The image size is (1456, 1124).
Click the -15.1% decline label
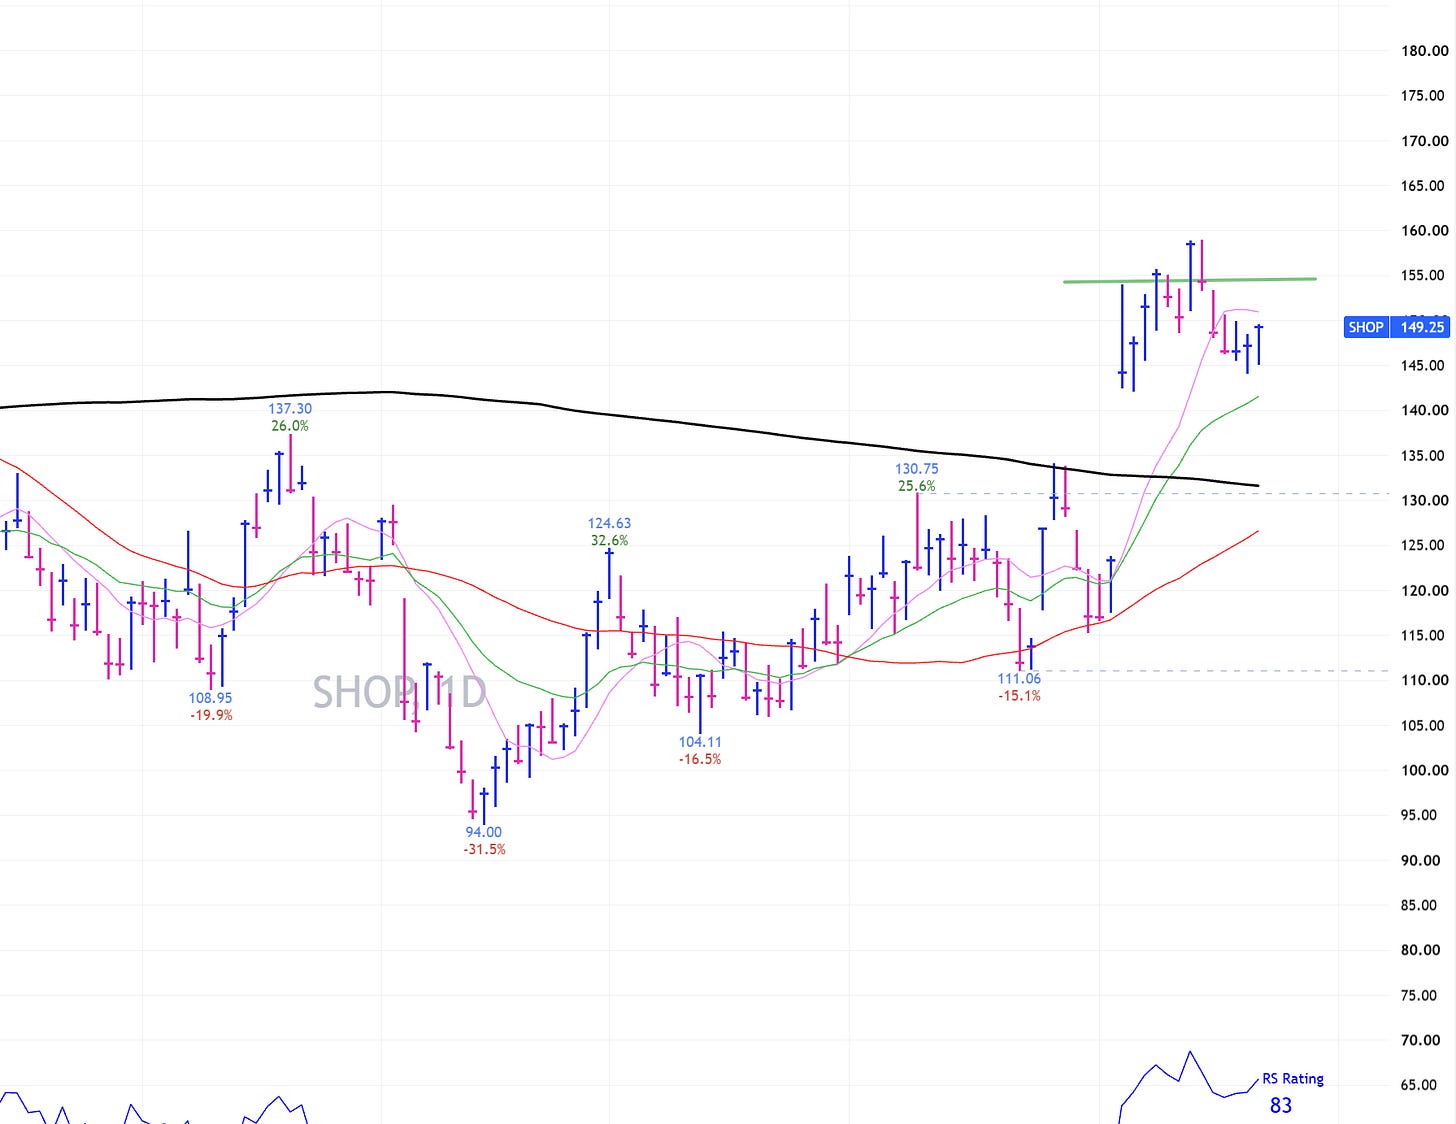(x=1019, y=695)
